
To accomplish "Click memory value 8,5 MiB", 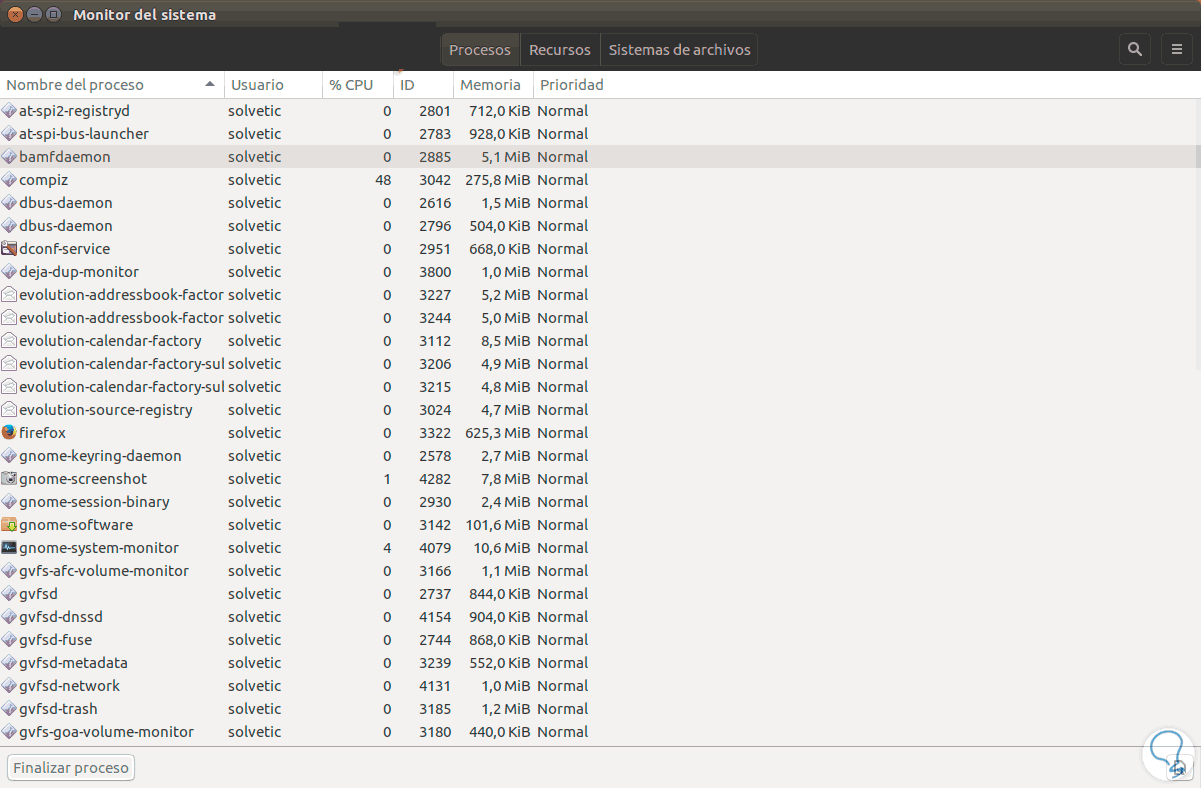I will 505,341.
